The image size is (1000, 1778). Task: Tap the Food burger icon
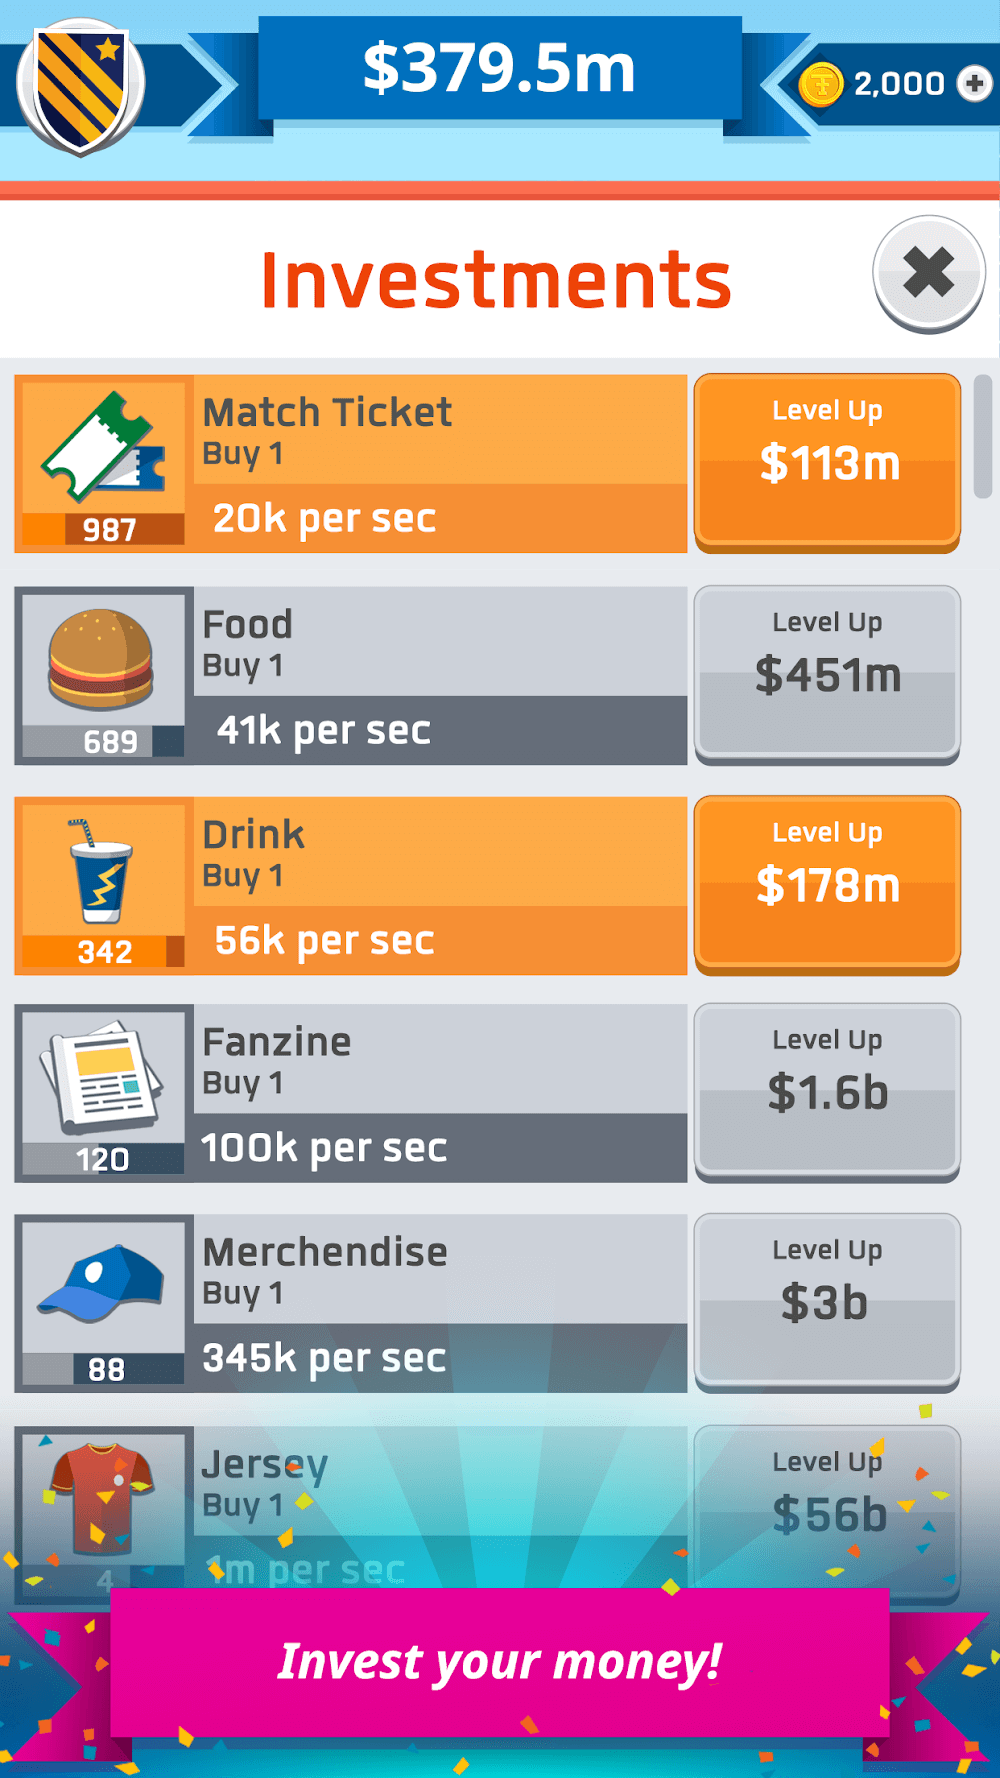102,660
